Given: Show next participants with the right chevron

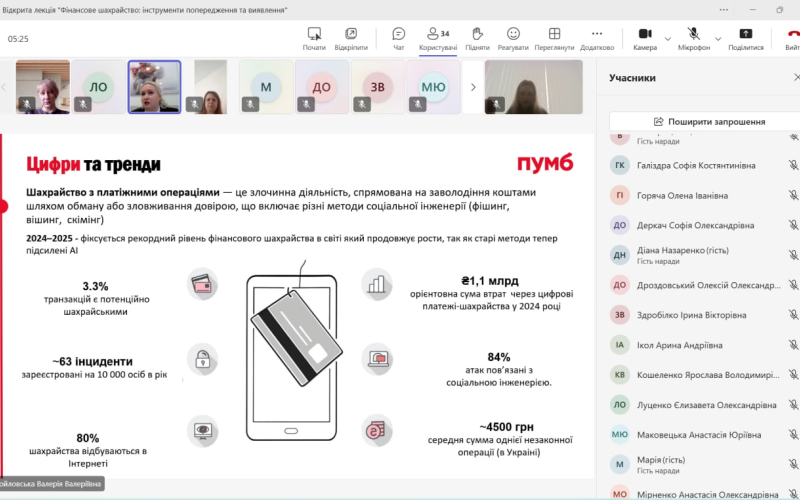Looking at the screenshot, I should coord(473,87).
